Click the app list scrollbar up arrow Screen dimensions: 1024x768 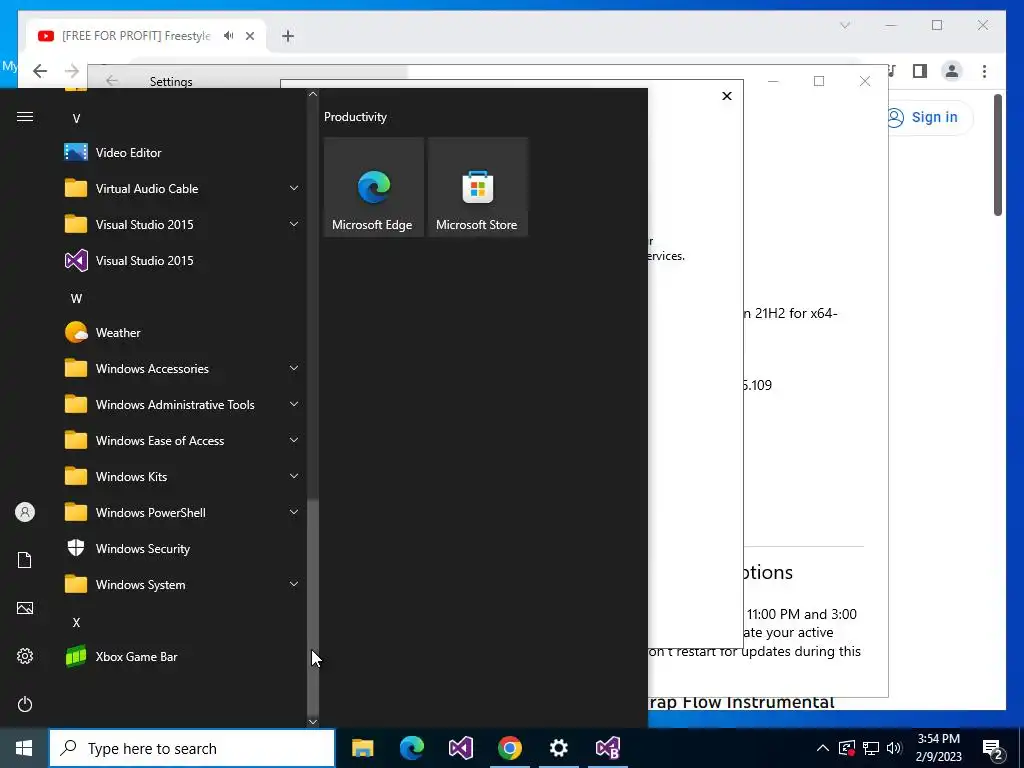coord(313,94)
